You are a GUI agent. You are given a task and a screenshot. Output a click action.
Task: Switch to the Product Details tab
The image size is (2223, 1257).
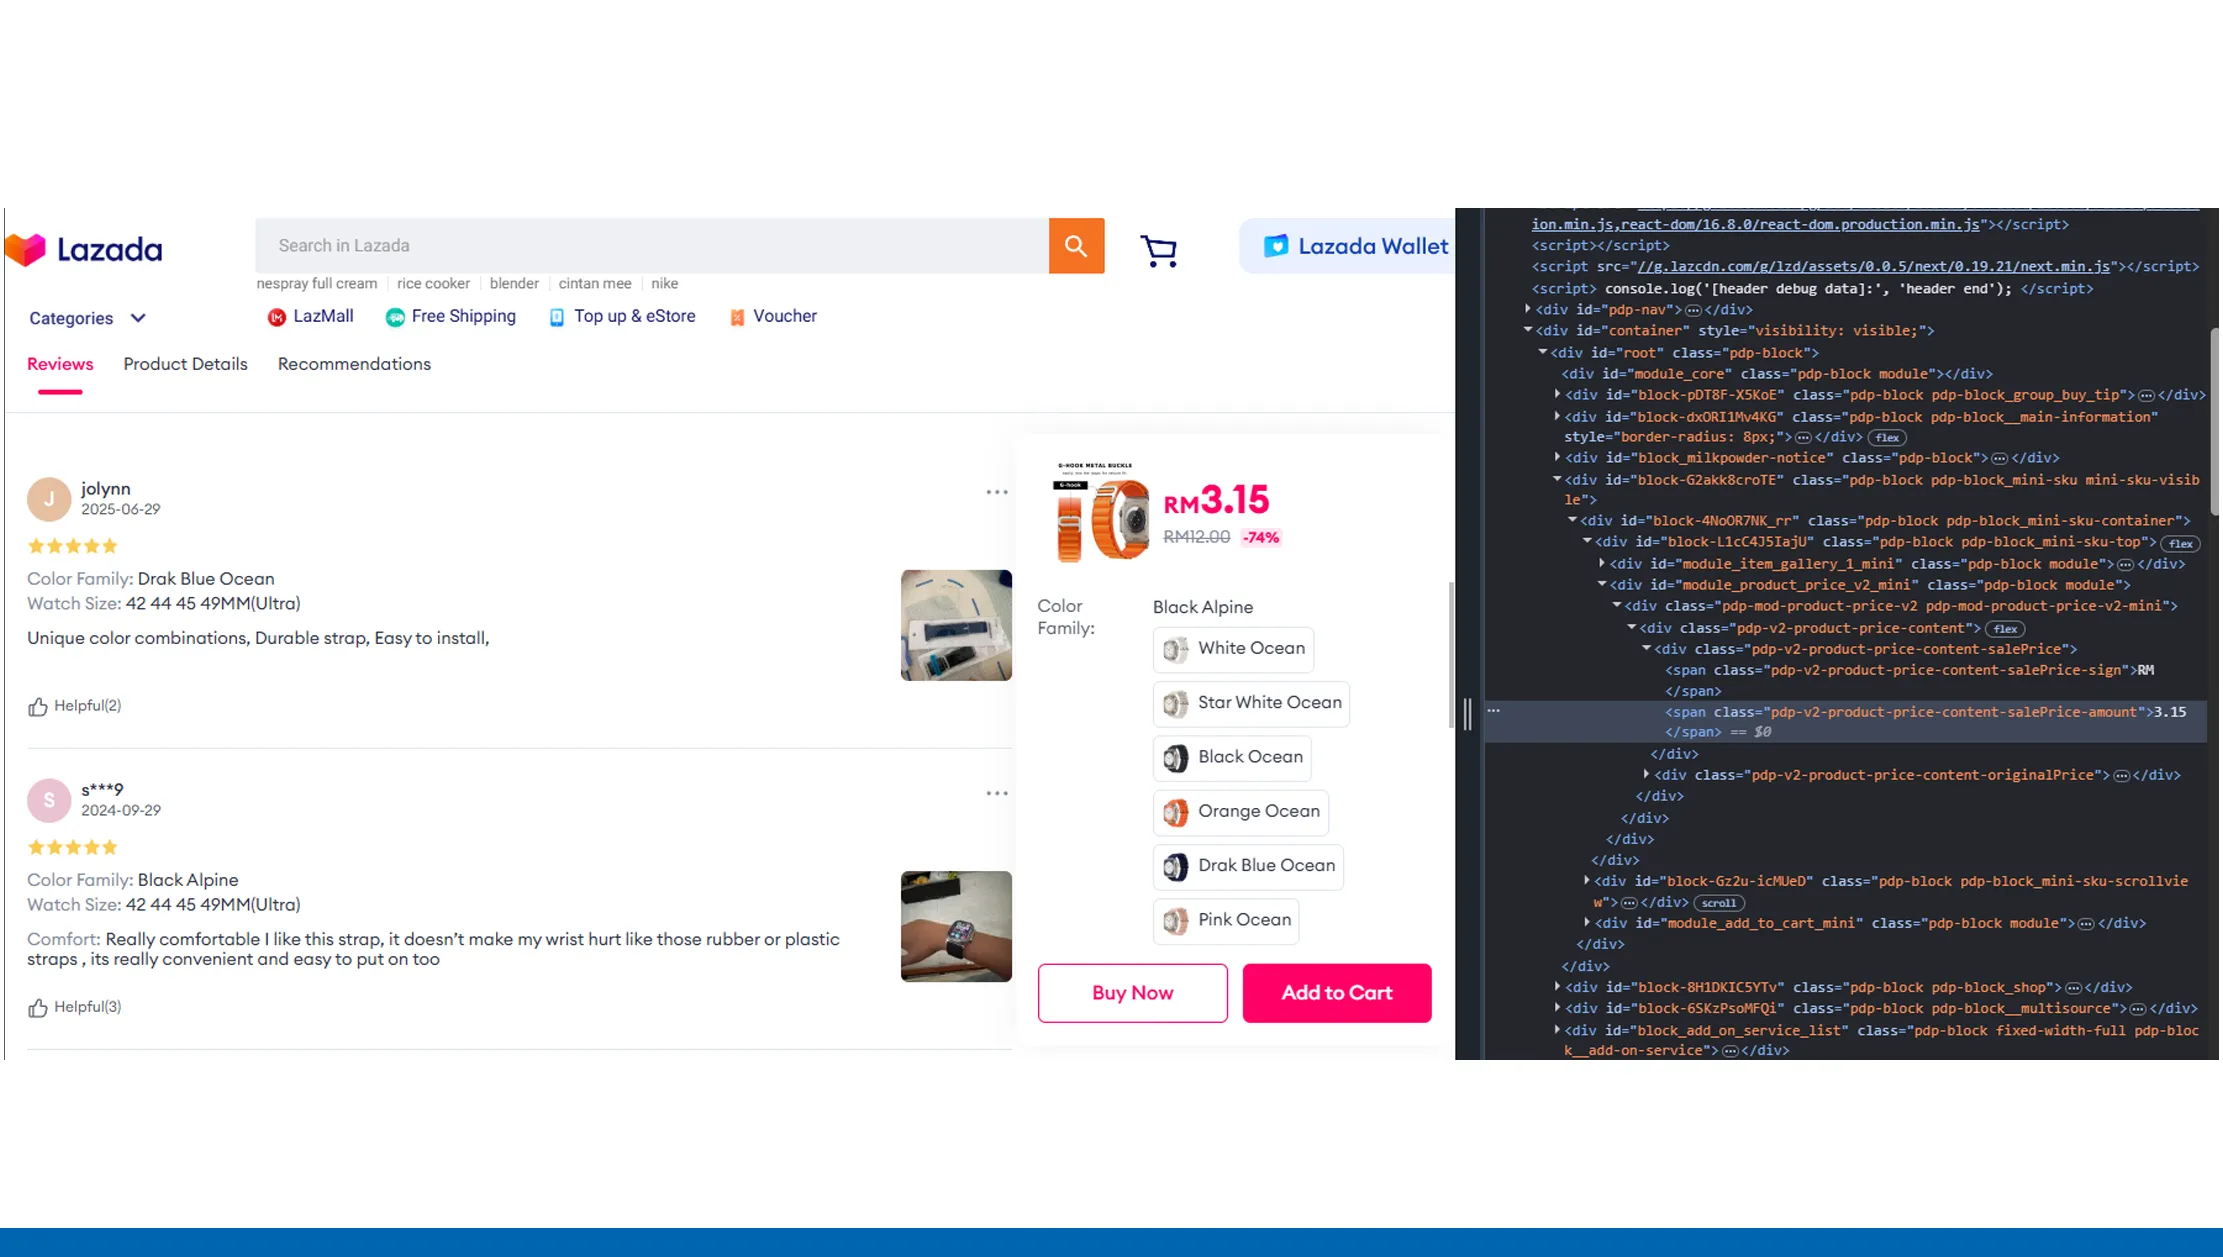point(184,364)
